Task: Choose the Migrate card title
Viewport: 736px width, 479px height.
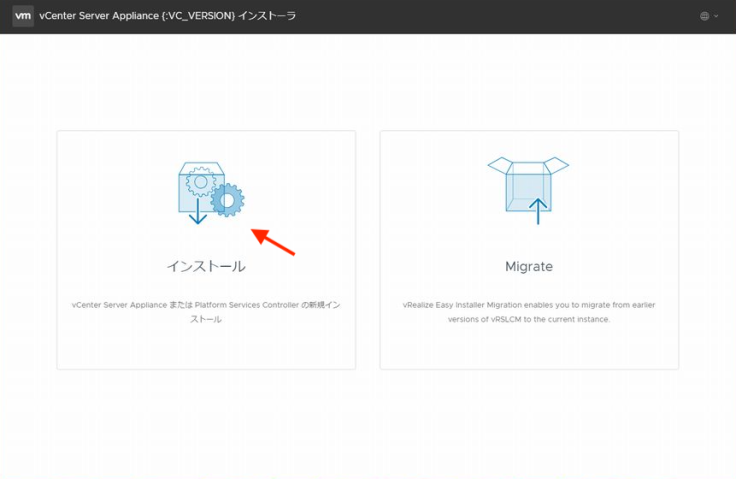Action: click(x=529, y=266)
